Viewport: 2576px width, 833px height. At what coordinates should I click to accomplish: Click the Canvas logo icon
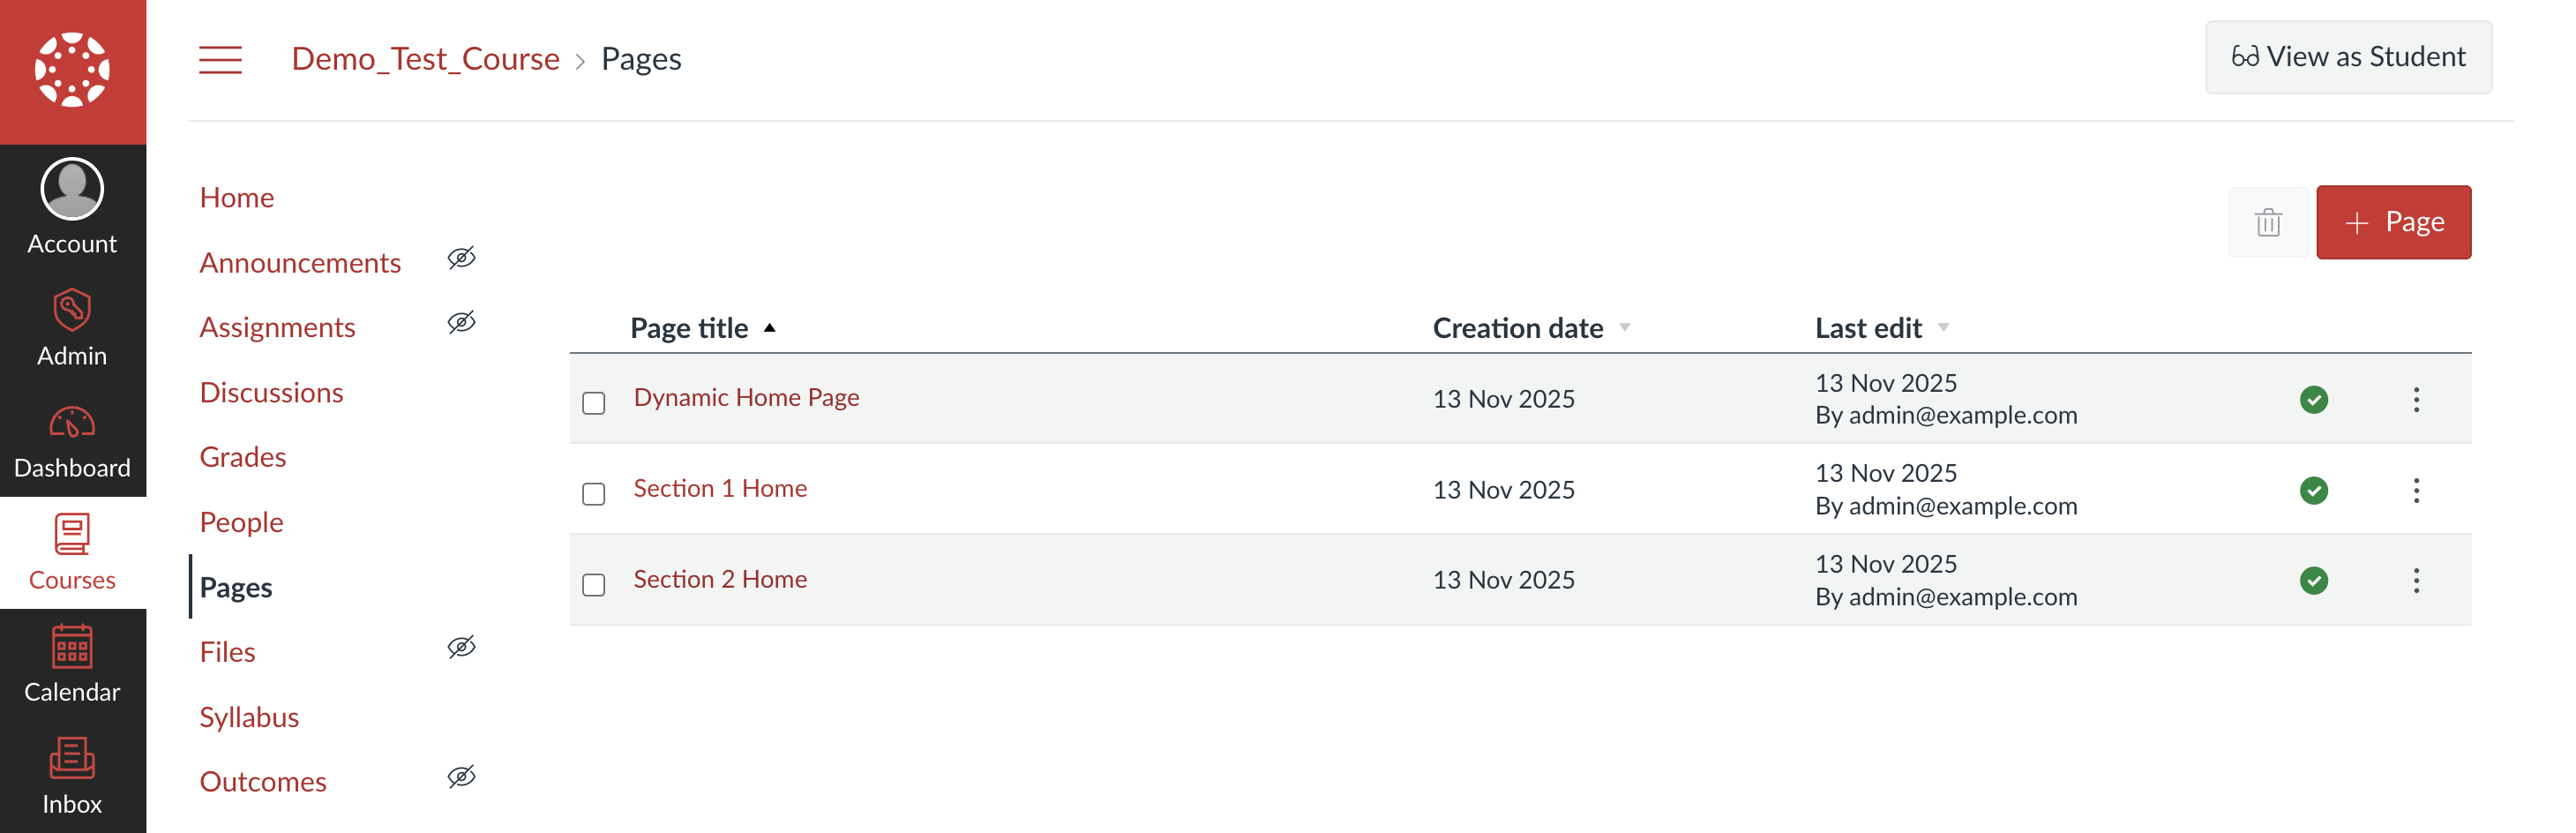(72, 70)
